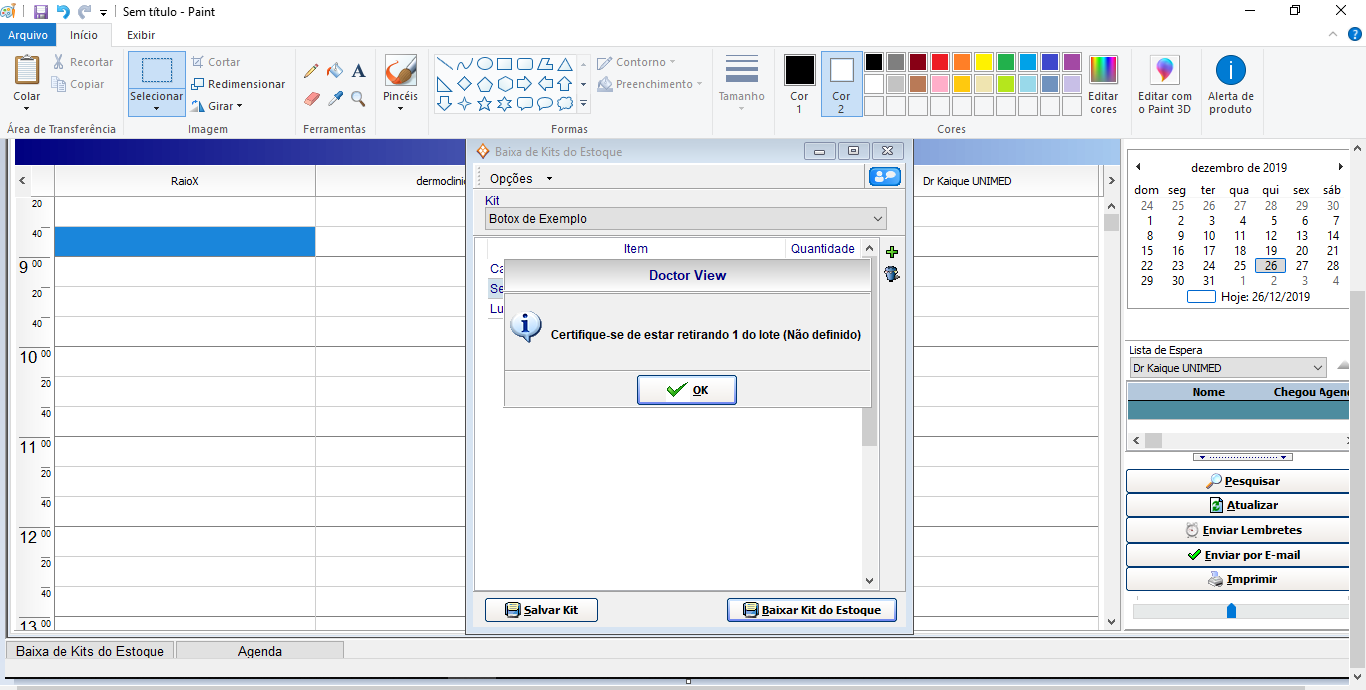
Task: Open the Opções dropdown menu
Action: click(x=520, y=178)
